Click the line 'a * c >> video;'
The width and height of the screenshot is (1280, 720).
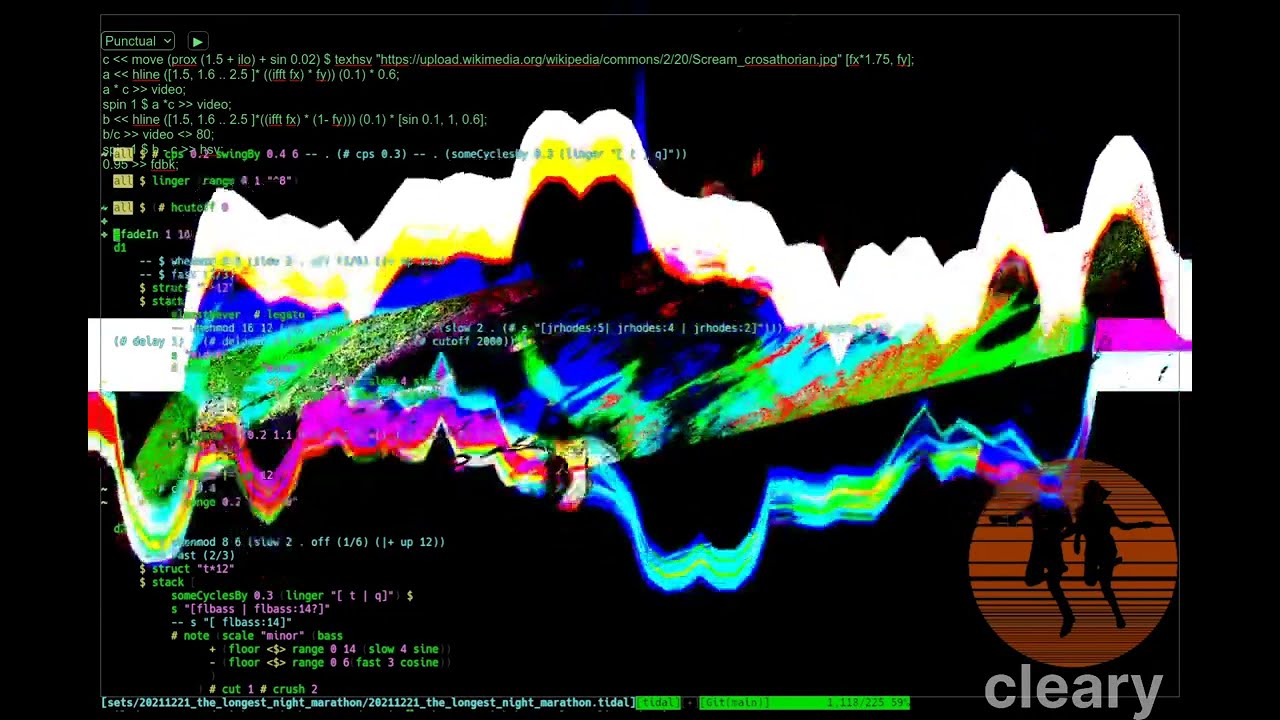[x=144, y=90]
